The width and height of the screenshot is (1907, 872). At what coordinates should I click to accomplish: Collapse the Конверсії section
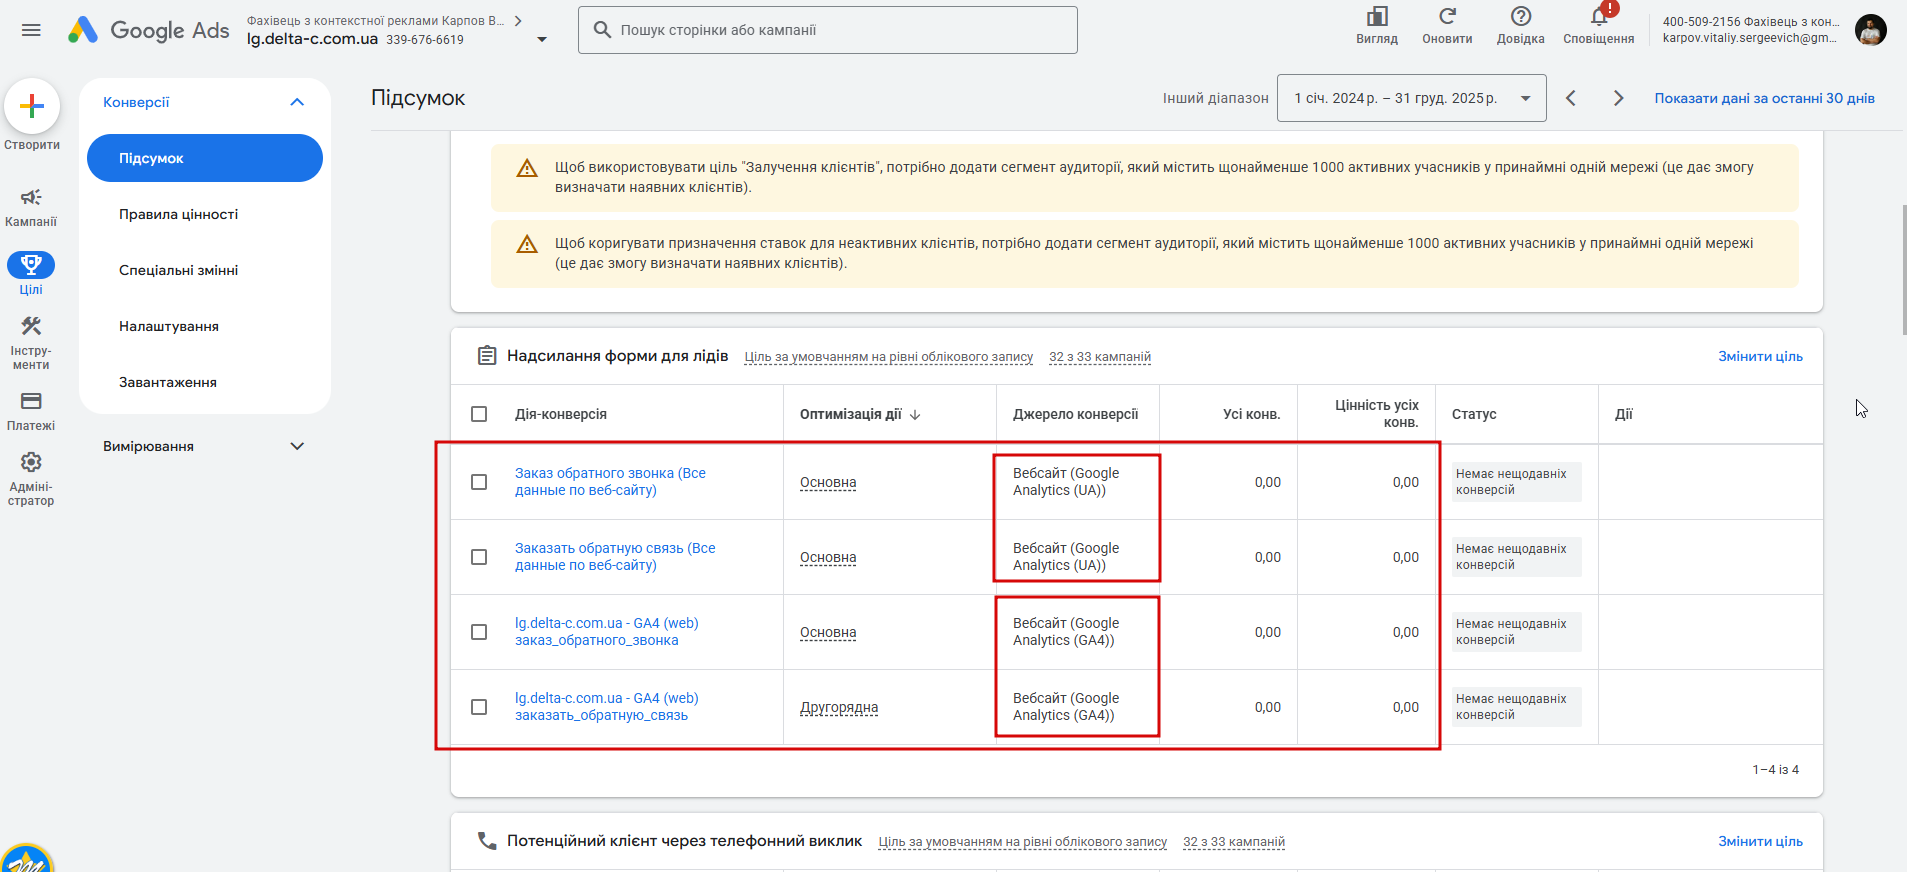(296, 102)
